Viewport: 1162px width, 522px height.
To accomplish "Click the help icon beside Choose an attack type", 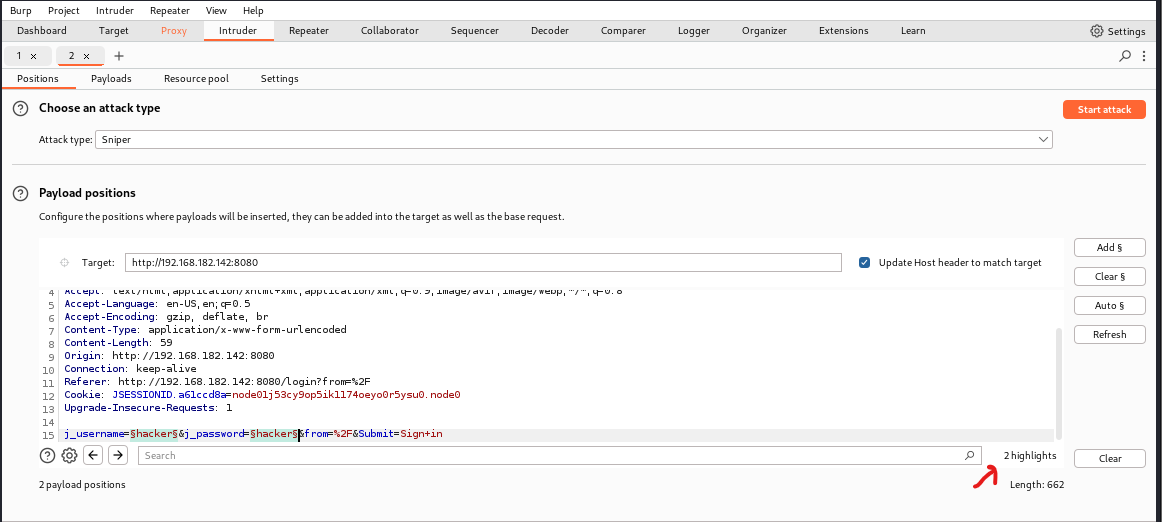I will pos(20,108).
